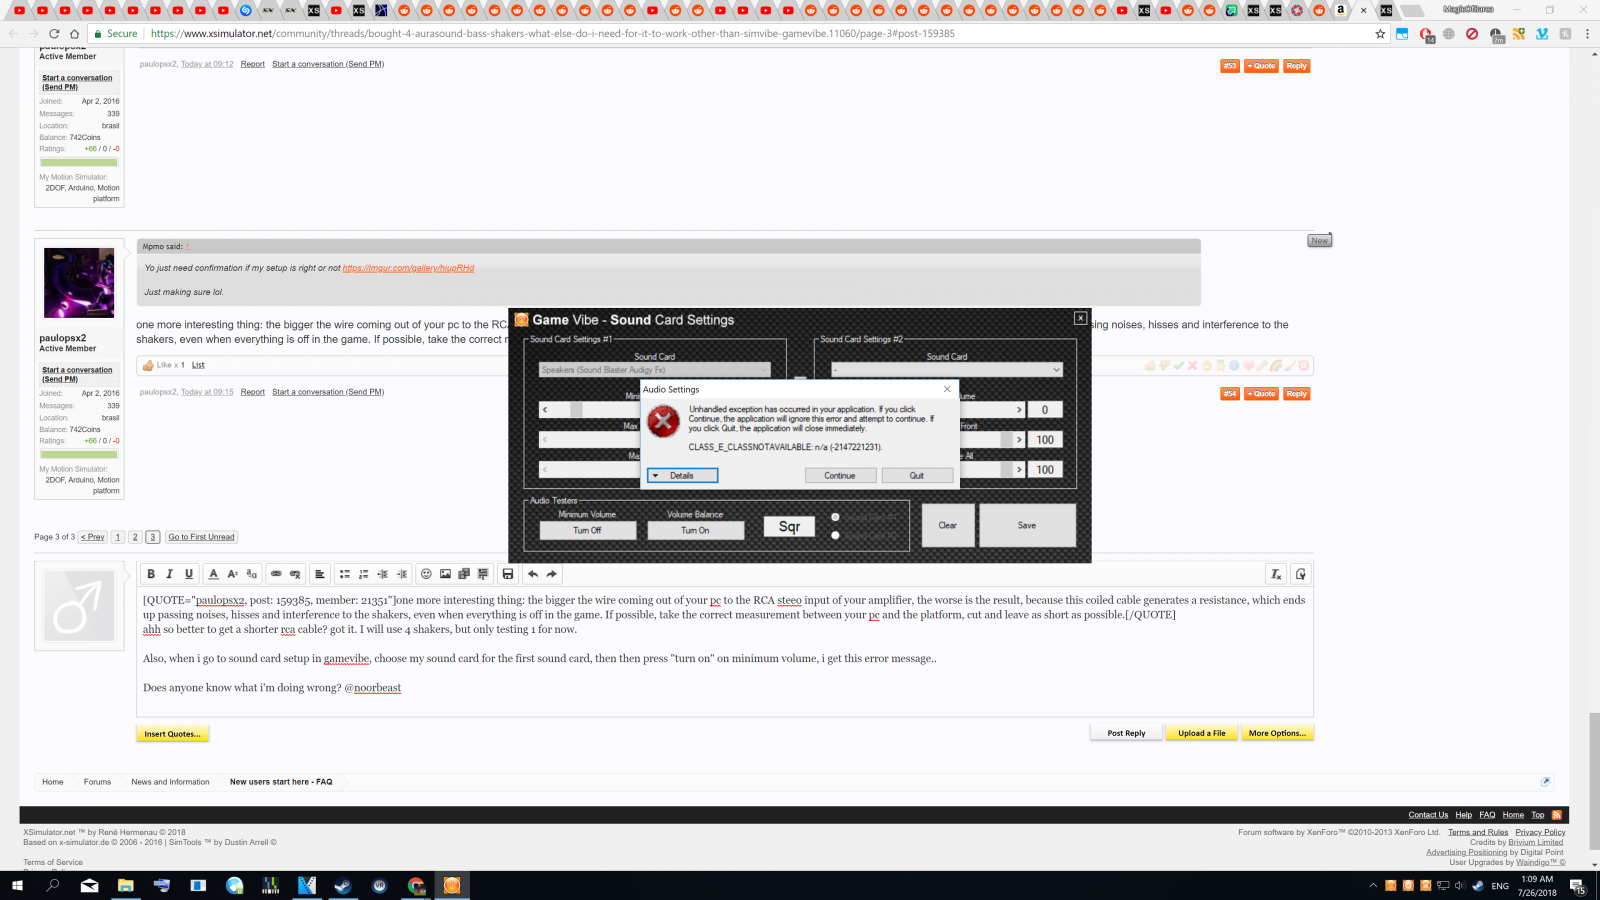This screenshot has height=900, width=1600.
Task: Open font size menu in editor toolbar
Action: (x=232, y=574)
